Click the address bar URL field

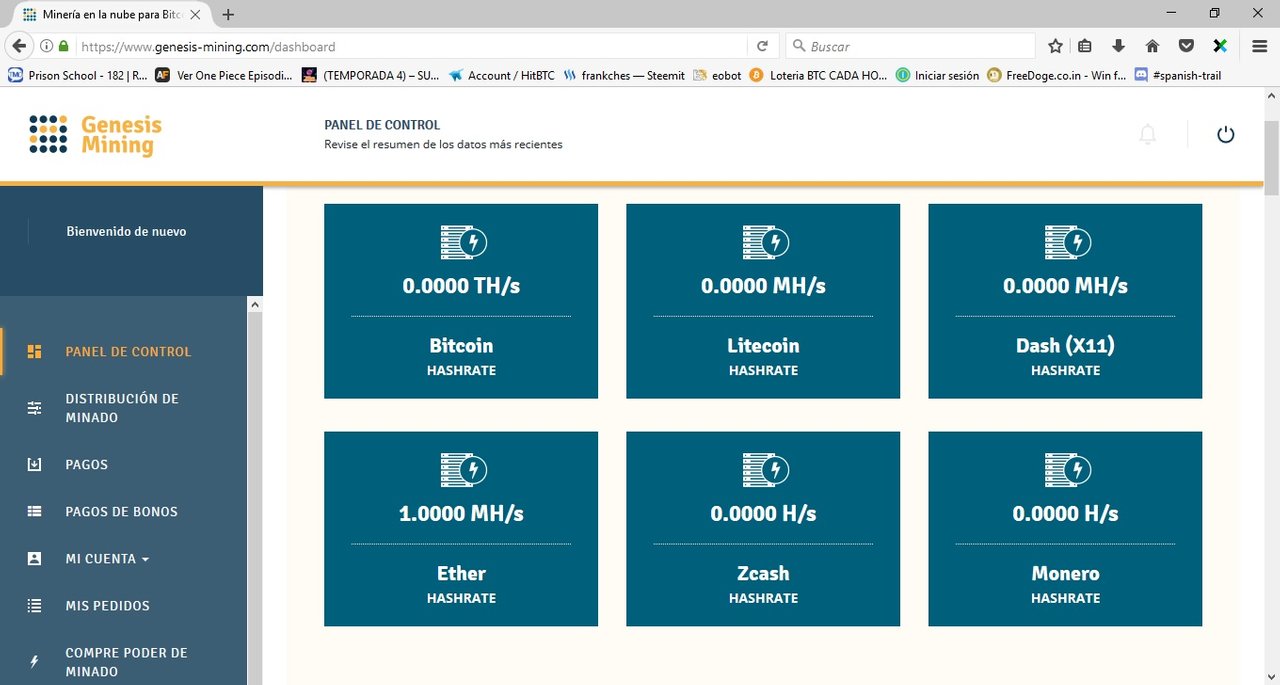410,46
